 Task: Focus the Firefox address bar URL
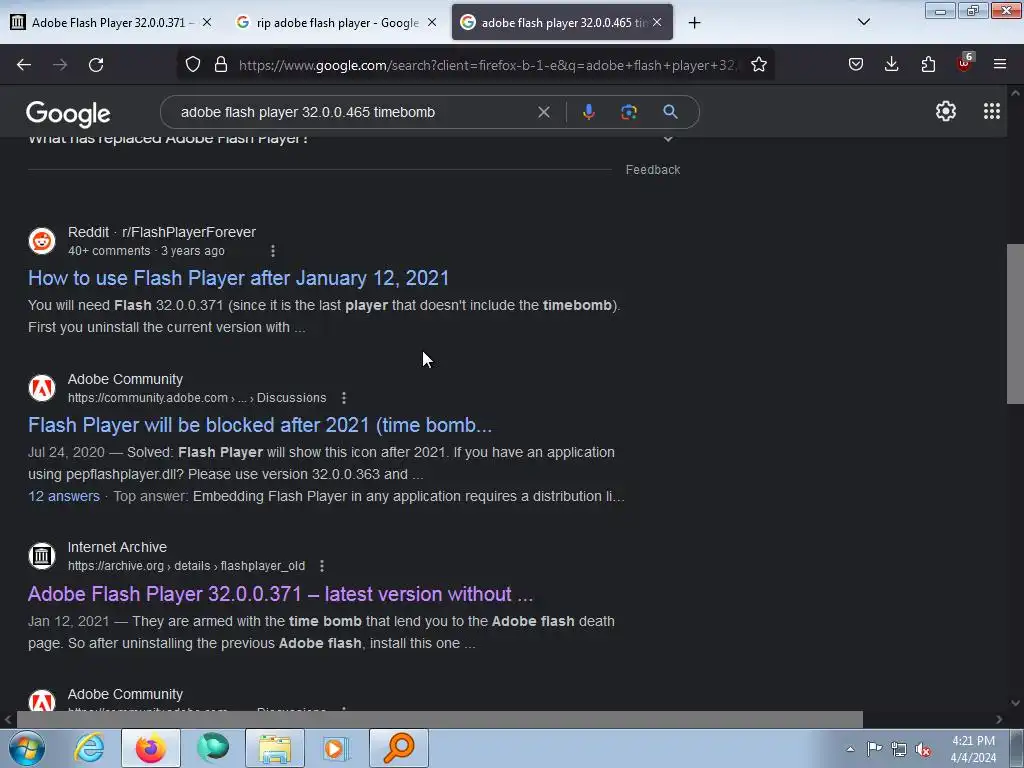click(x=487, y=65)
